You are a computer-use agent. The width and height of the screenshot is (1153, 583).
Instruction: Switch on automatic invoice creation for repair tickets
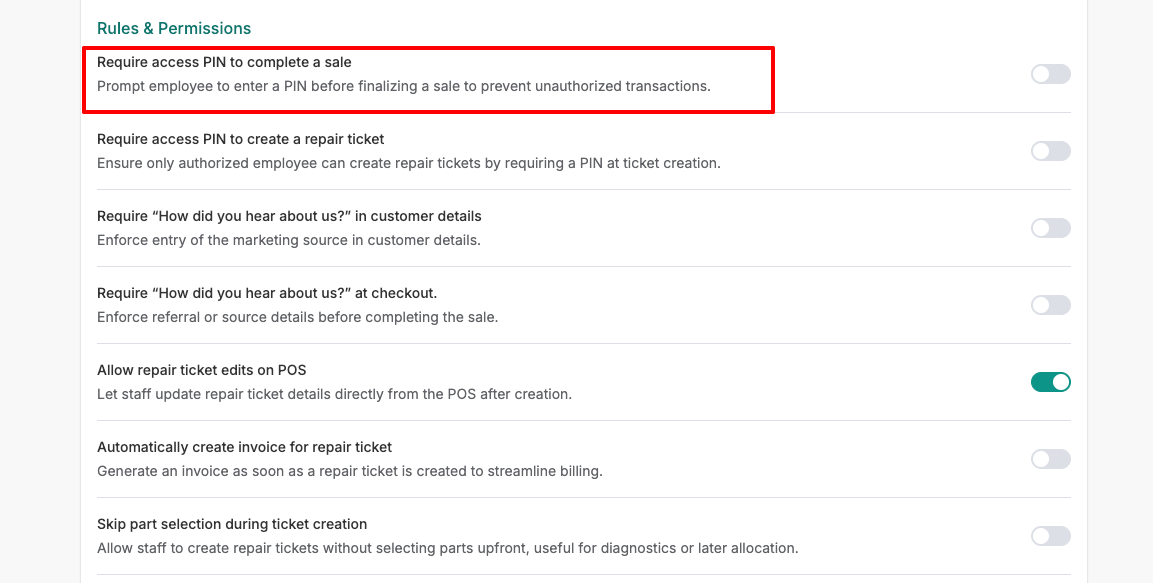click(x=1050, y=459)
